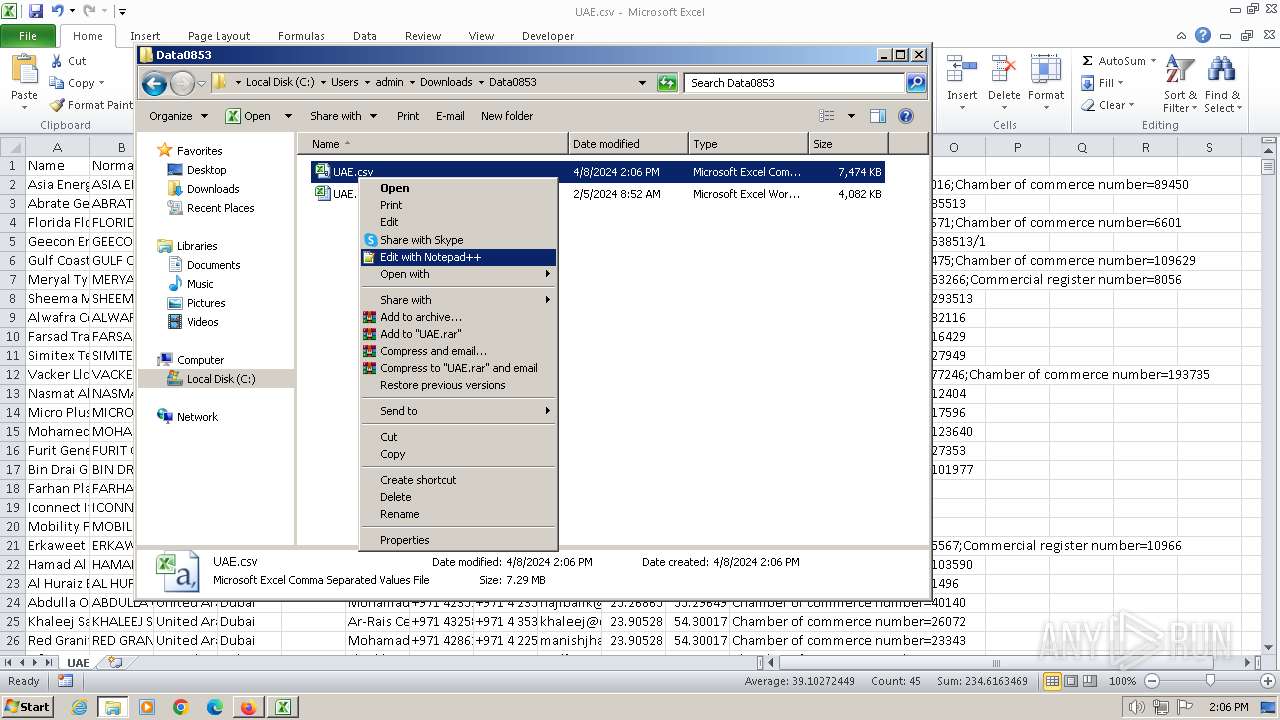
Task: Click the Undo icon in Excel title bar
Action: (58, 12)
